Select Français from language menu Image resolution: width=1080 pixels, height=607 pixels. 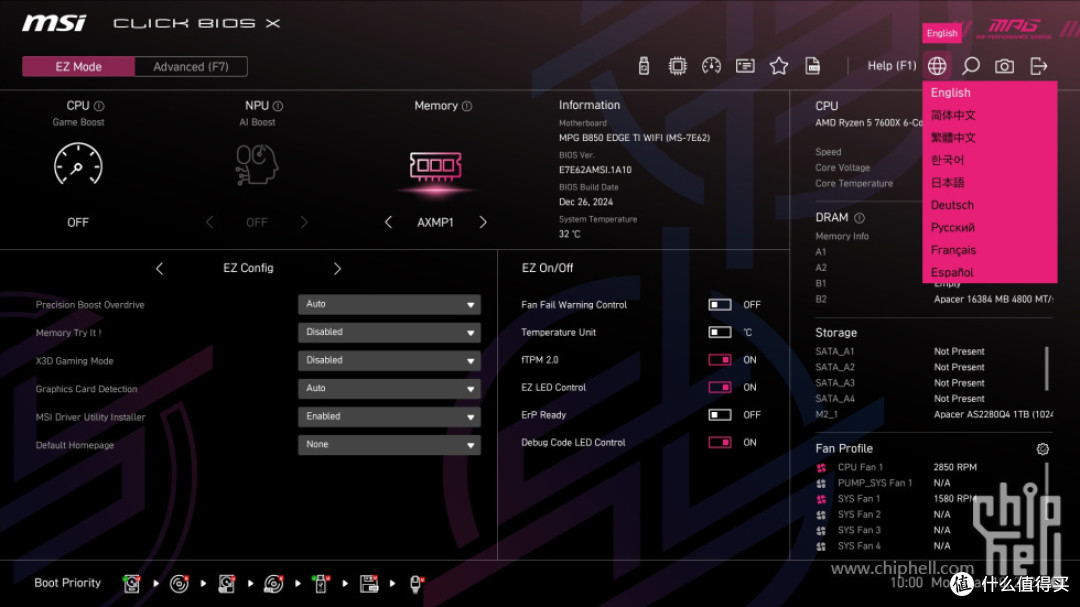point(989,250)
